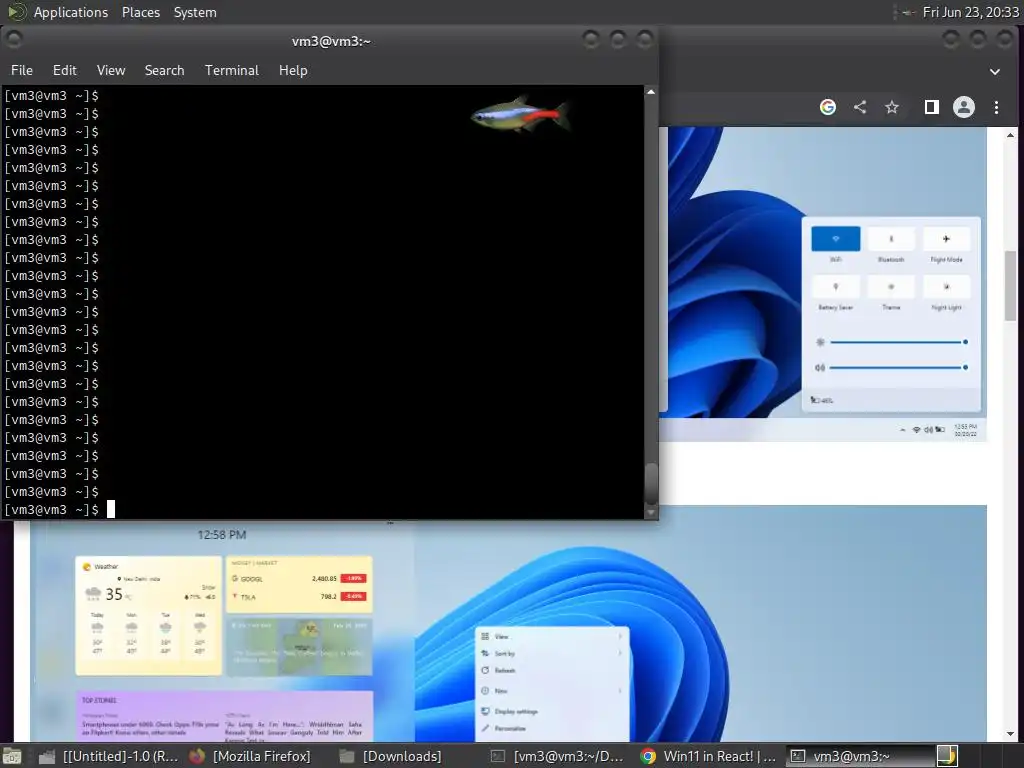Click Chrome's page scrollbar thumb
Viewport: 1024px width, 768px height.
pyautogui.click(x=1010, y=285)
